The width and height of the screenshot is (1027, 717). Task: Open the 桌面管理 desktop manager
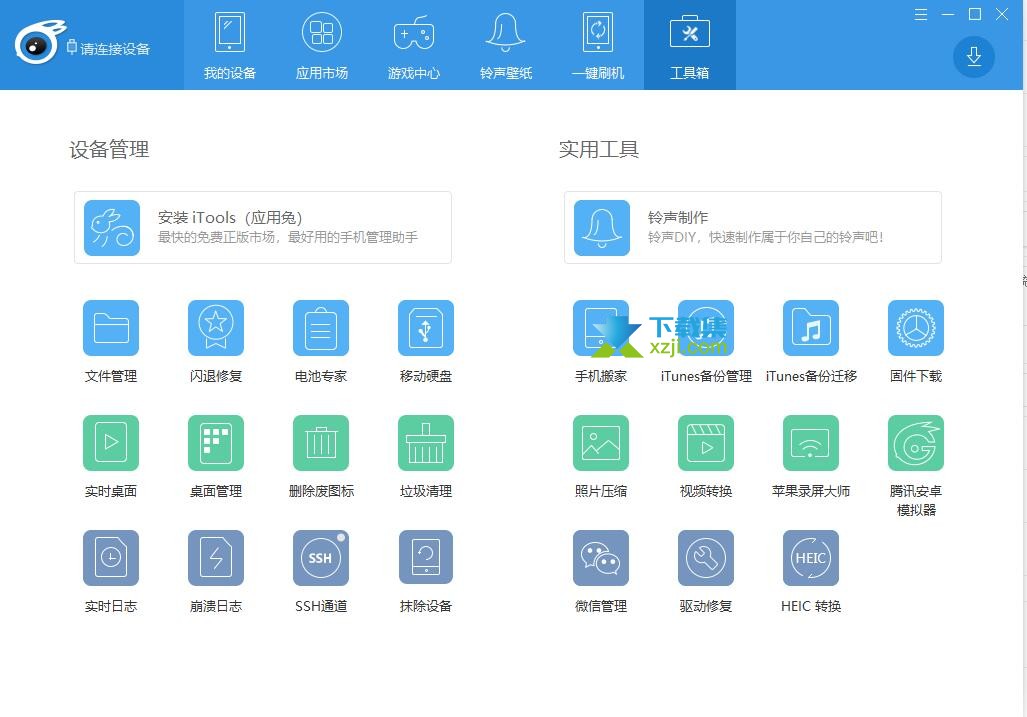(x=215, y=443)
